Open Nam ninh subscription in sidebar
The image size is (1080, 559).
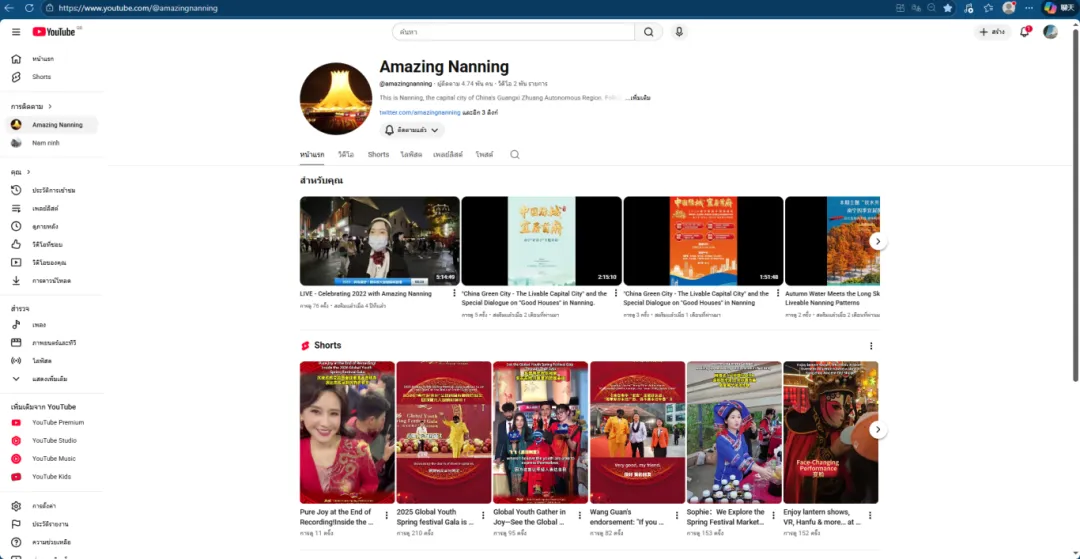coord(53,143)
